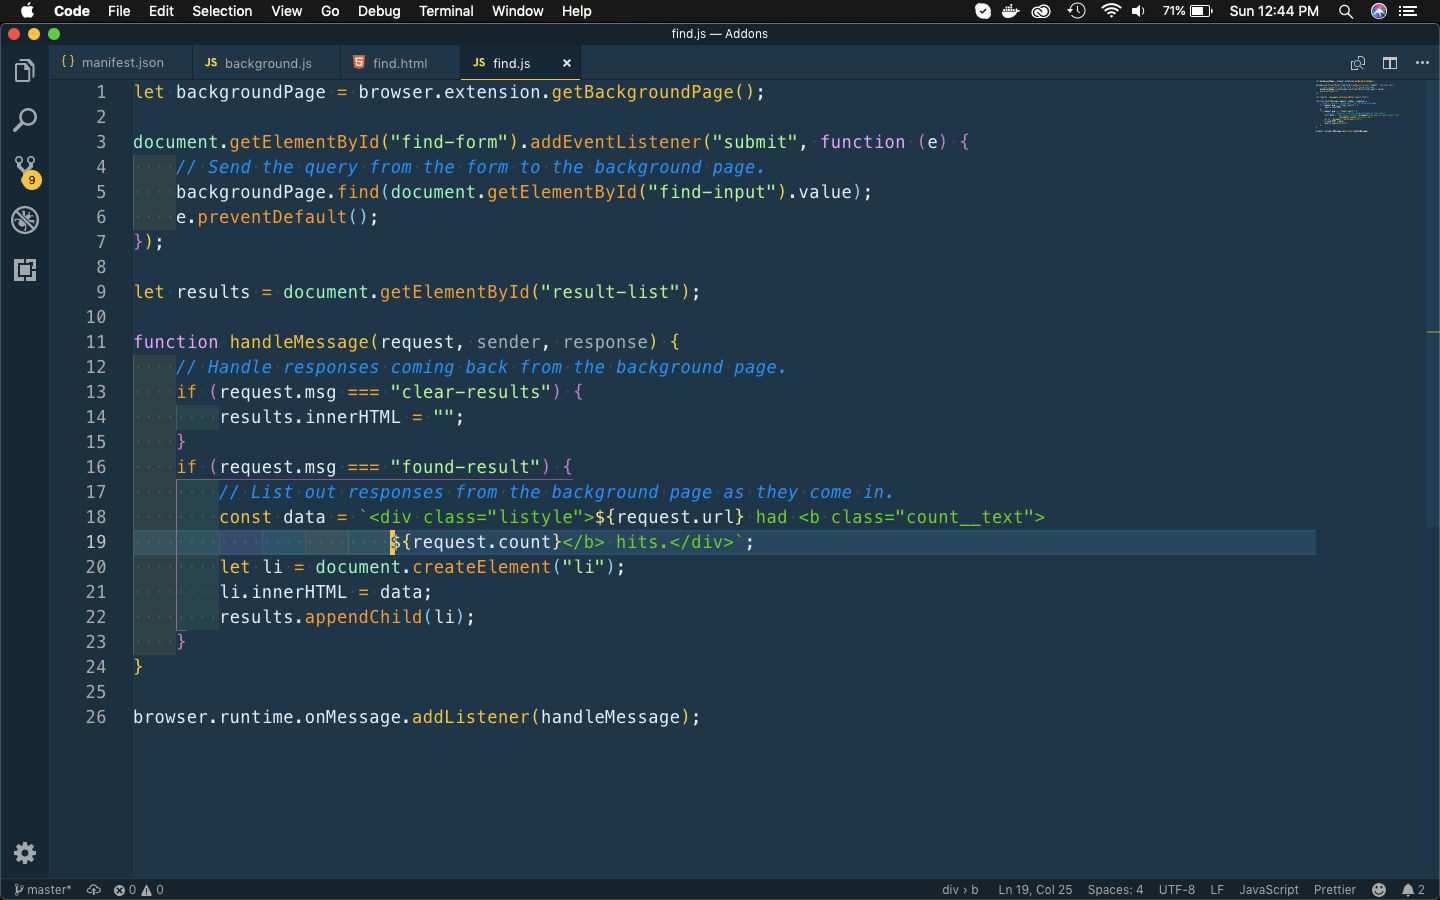Click the checkmark task app icon in menu bar
Screen dimensions: 1440x900
pos(983,11)
